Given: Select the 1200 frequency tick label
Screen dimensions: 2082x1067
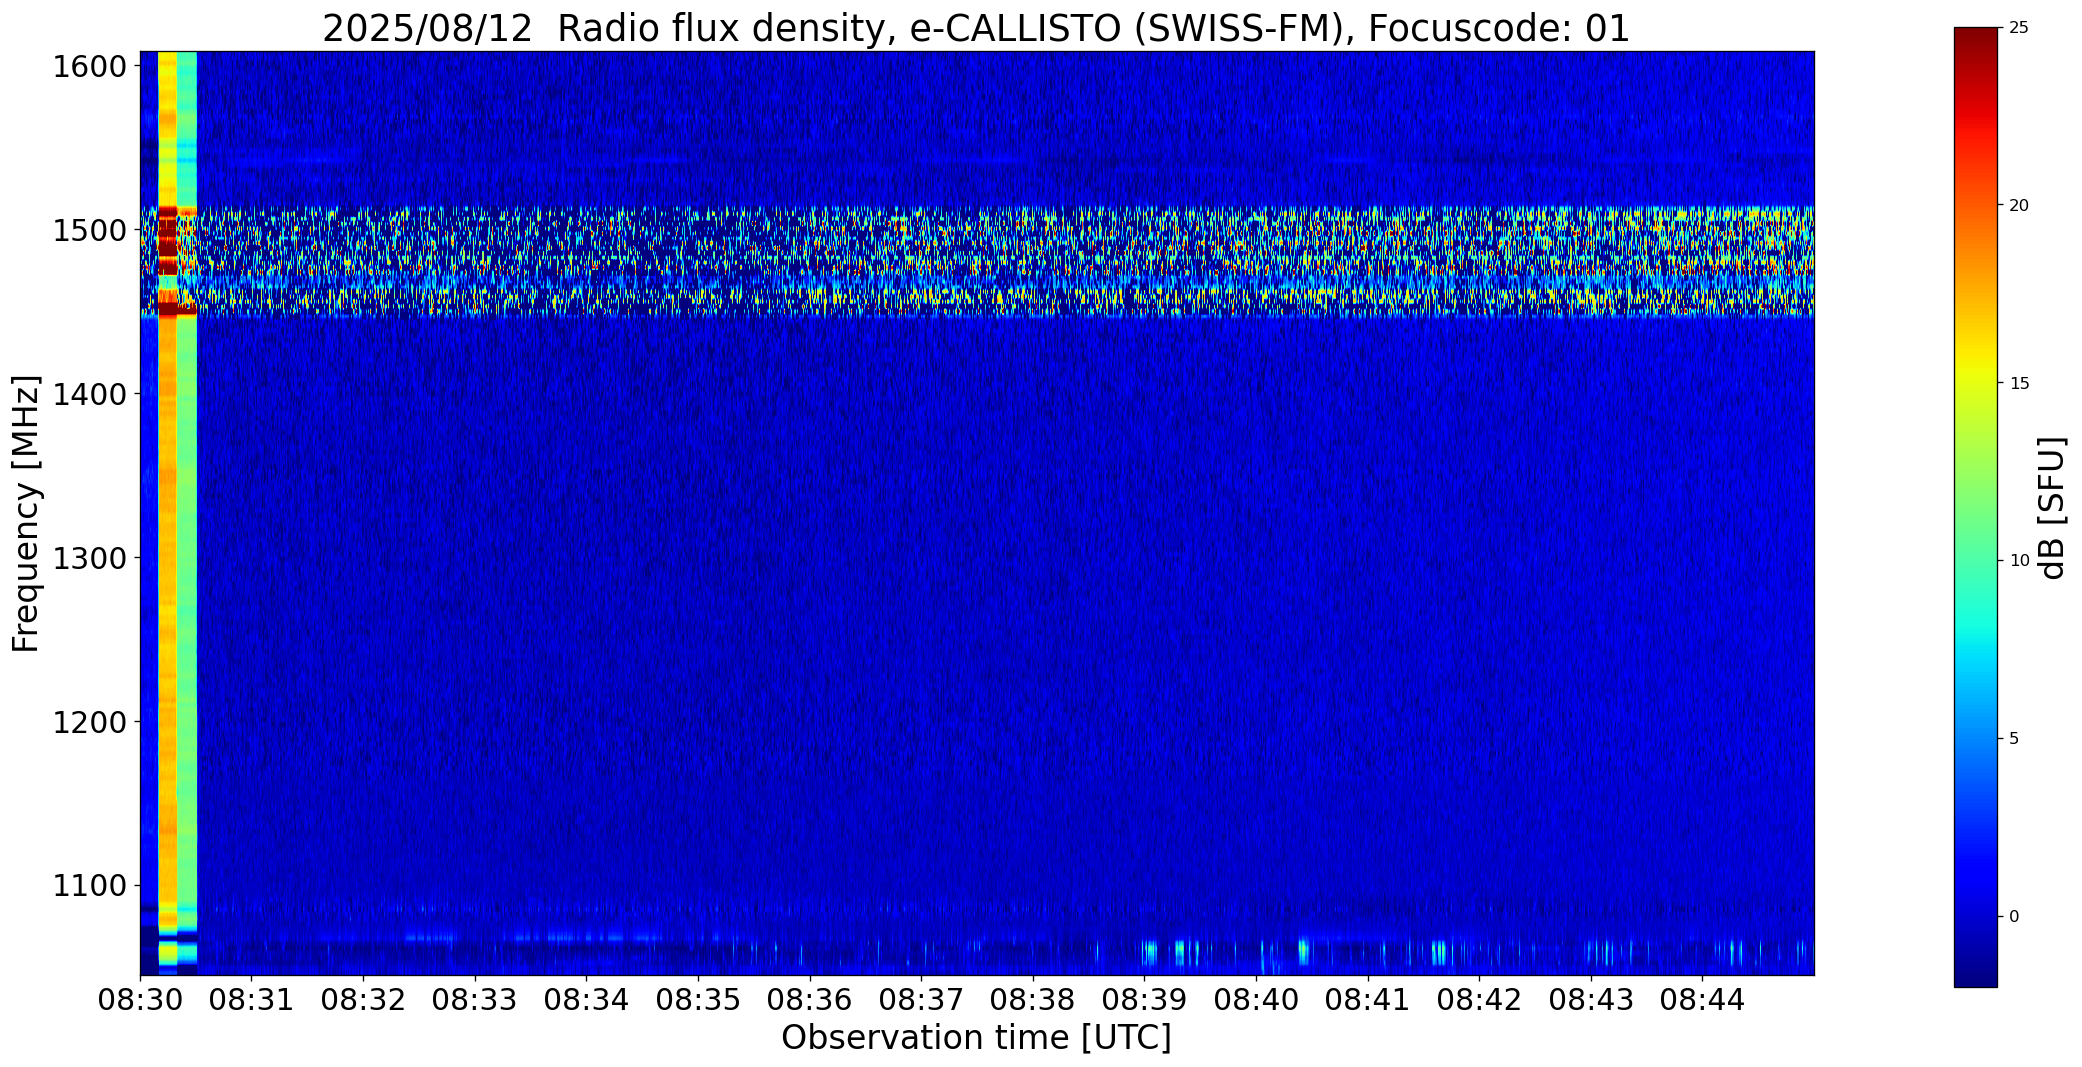Looking at the screenshot, I should pyautogui.click(x=89, y=722).
